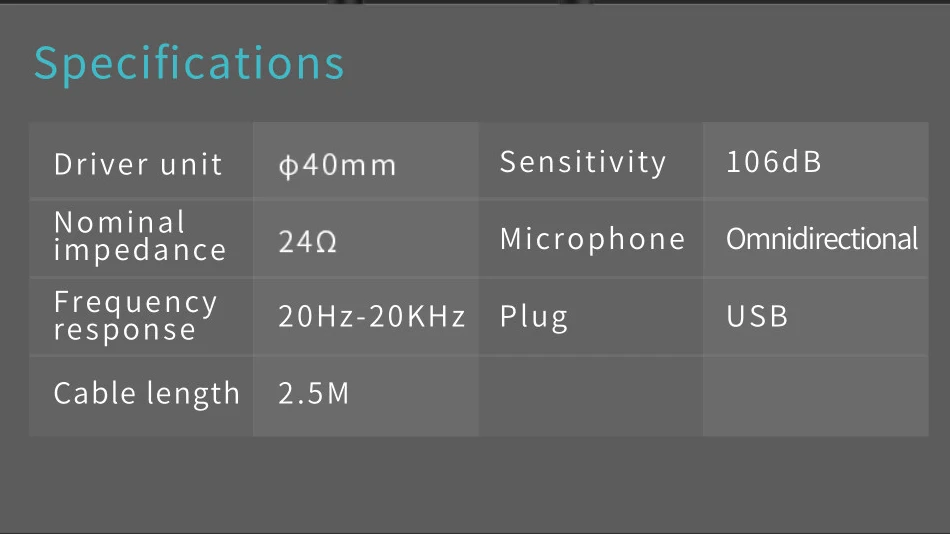The image size is (950, 534).
Task: Click the word response in Frequency response
Action: [x=124, y=331]
